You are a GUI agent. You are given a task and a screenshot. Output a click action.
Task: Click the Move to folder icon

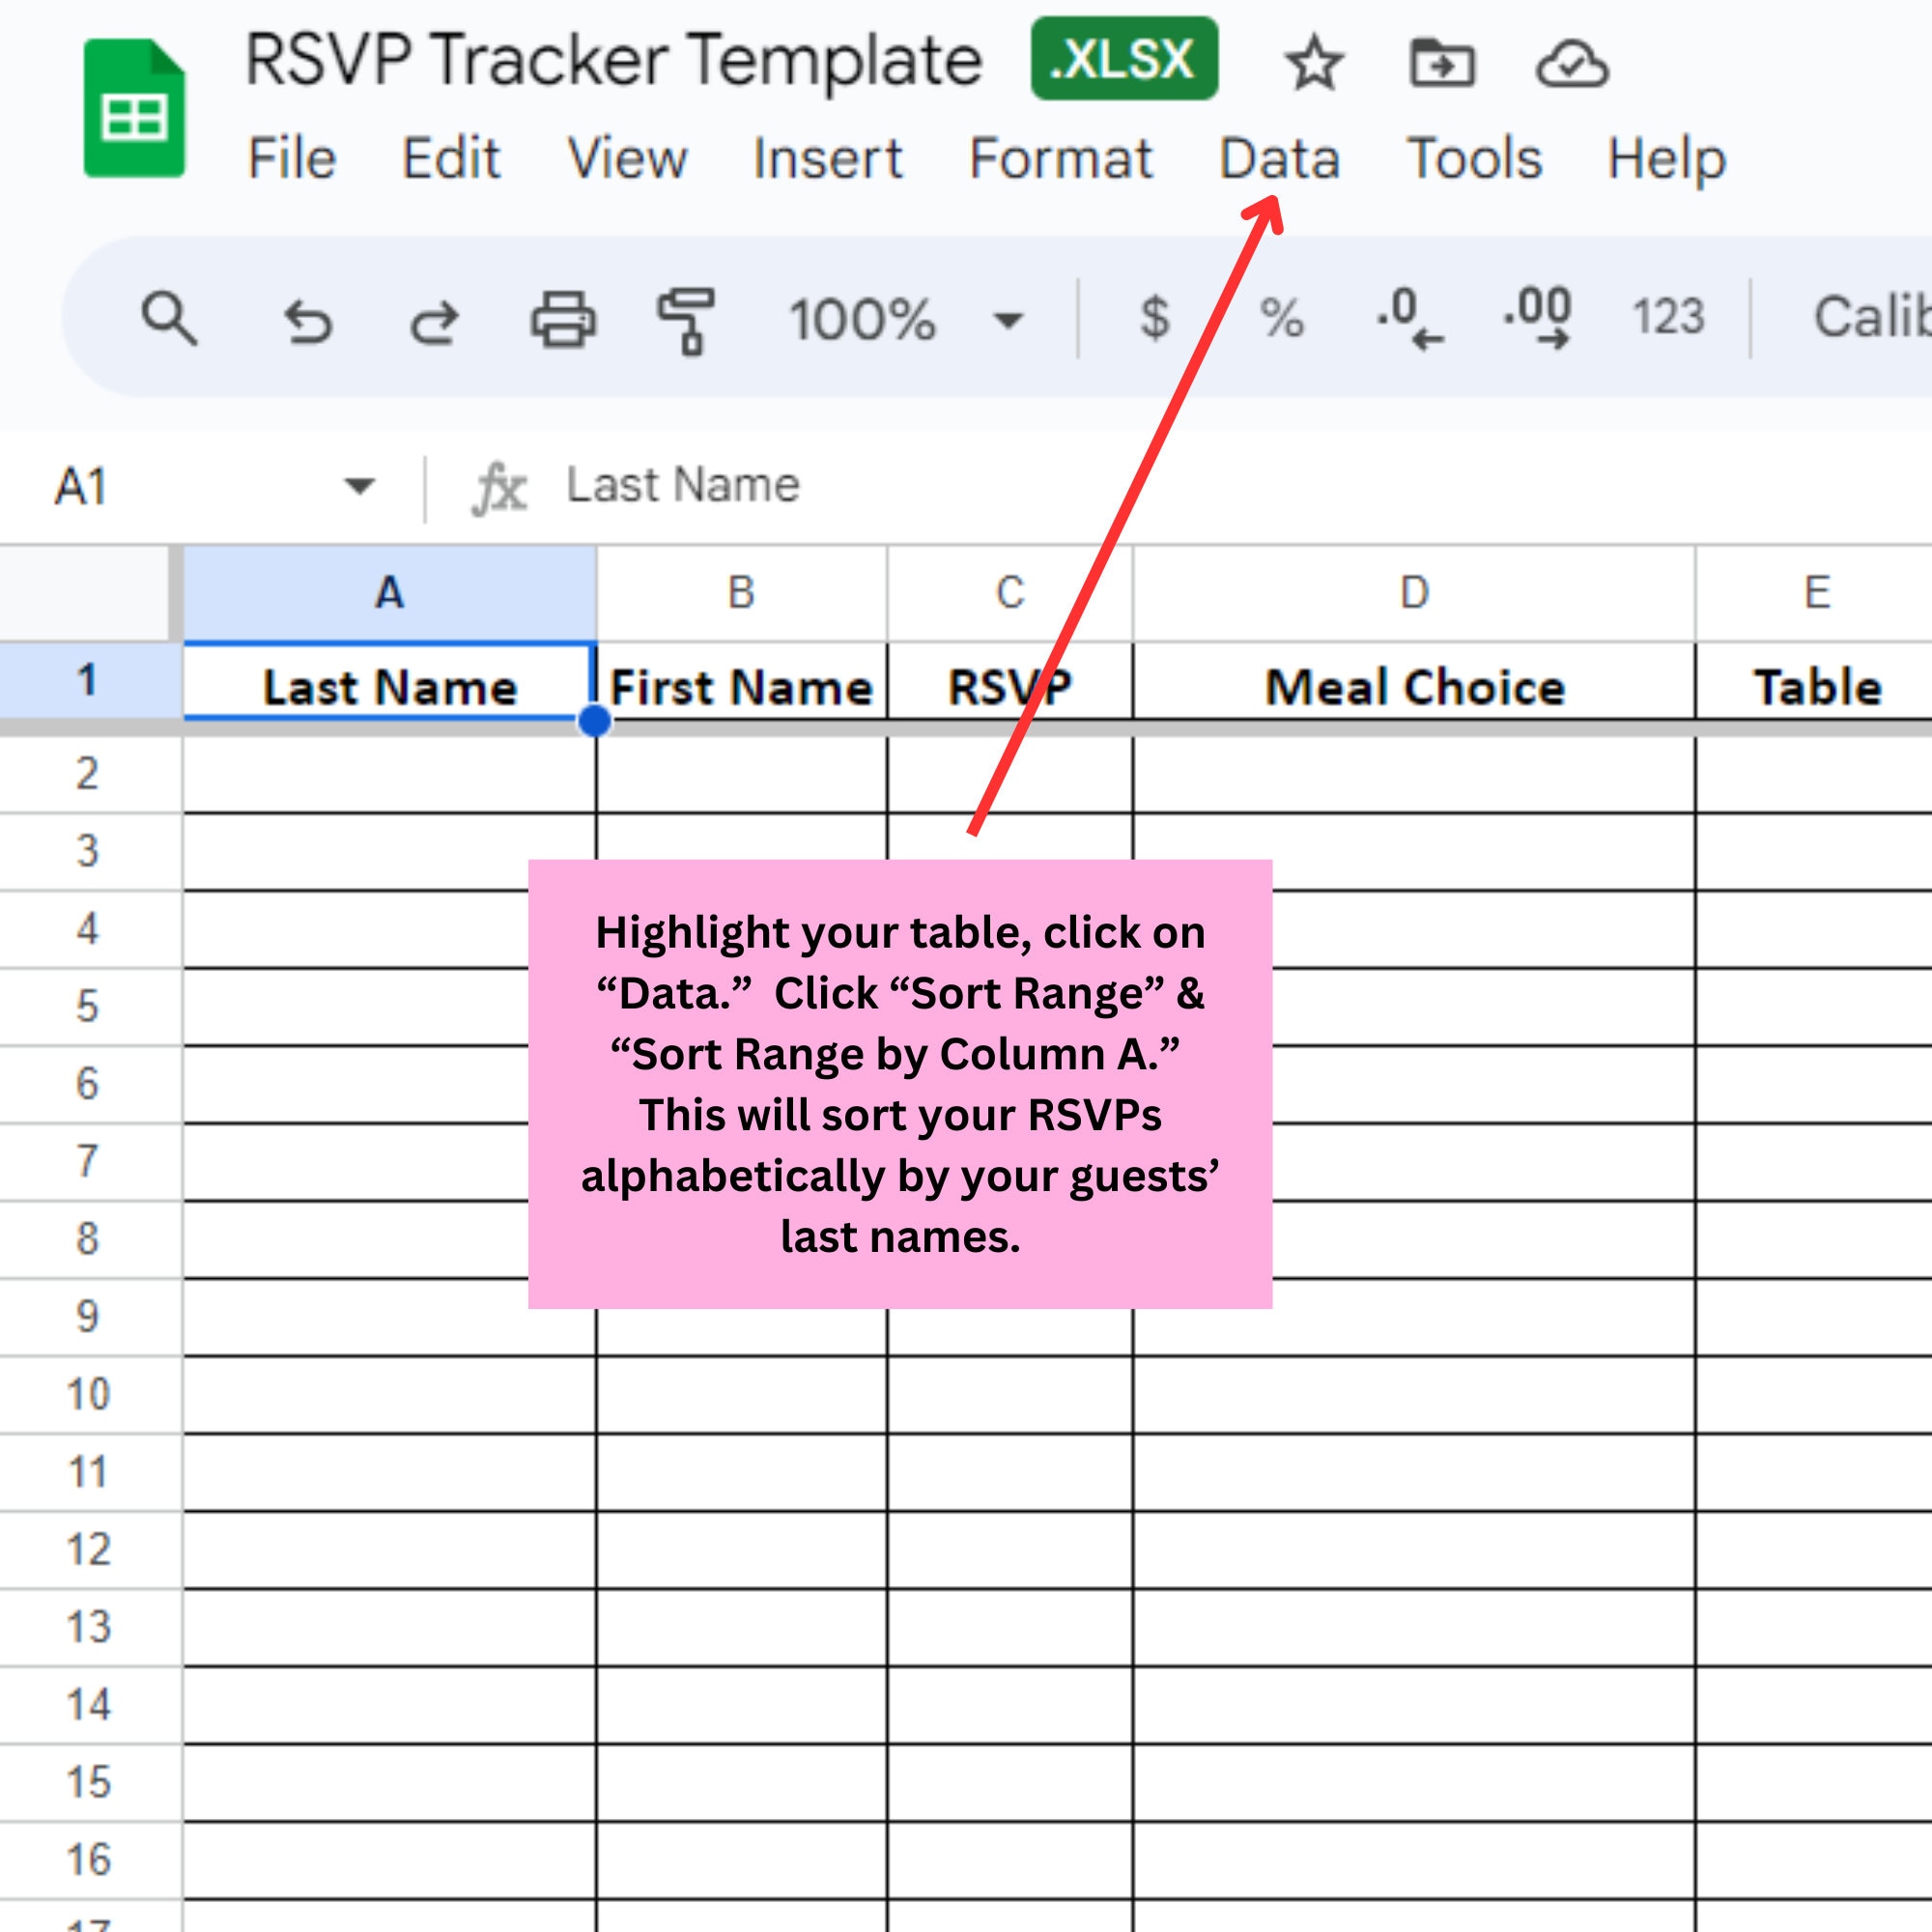tap(1443, 62)
